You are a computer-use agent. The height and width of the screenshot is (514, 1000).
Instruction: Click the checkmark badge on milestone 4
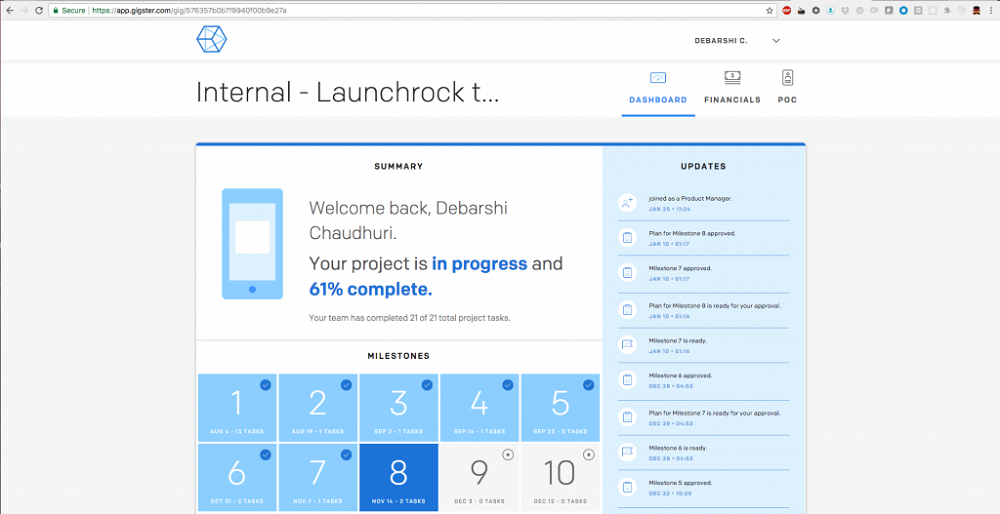508,385
